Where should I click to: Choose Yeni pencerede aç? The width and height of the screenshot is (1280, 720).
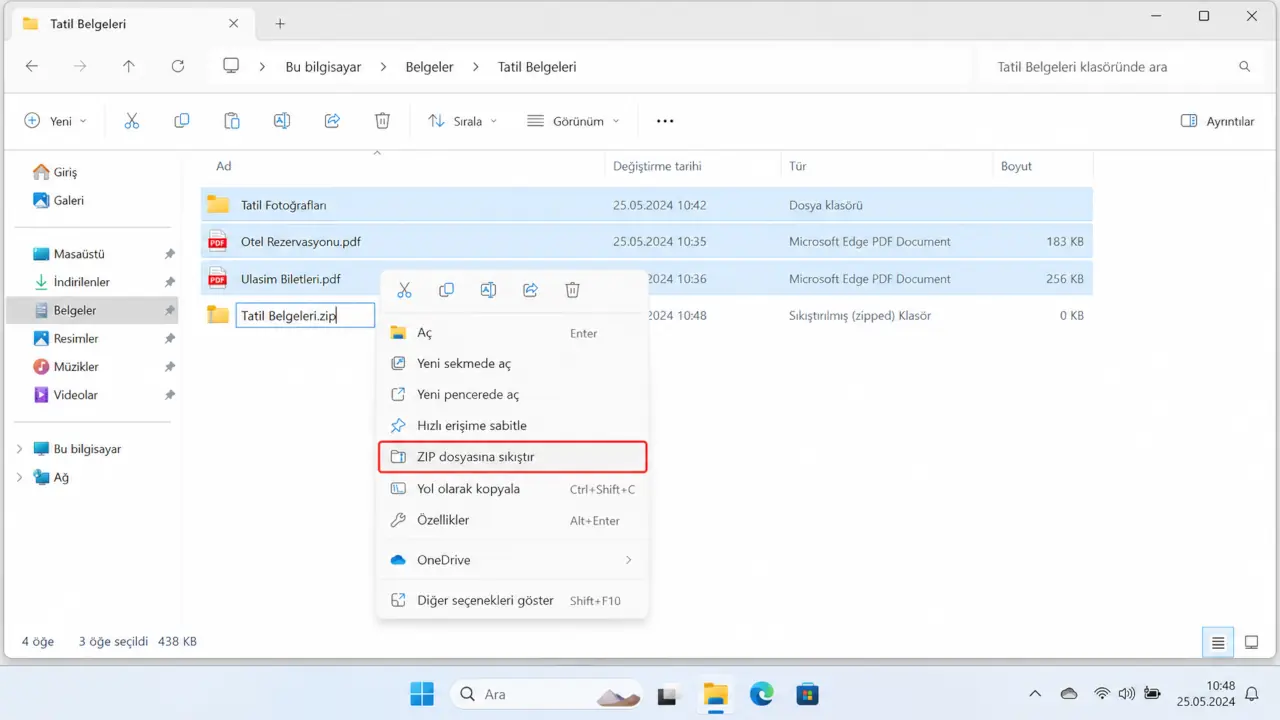click(x=512, y=395)
